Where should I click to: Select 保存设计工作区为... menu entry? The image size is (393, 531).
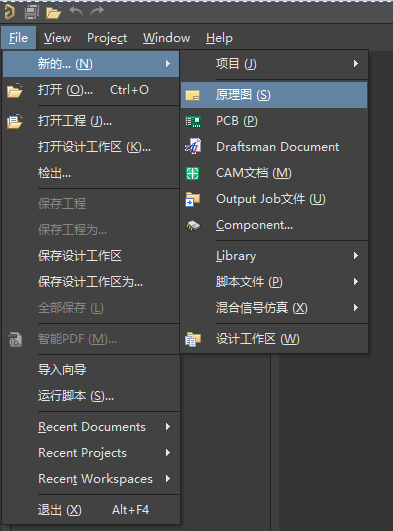(91, 282)
